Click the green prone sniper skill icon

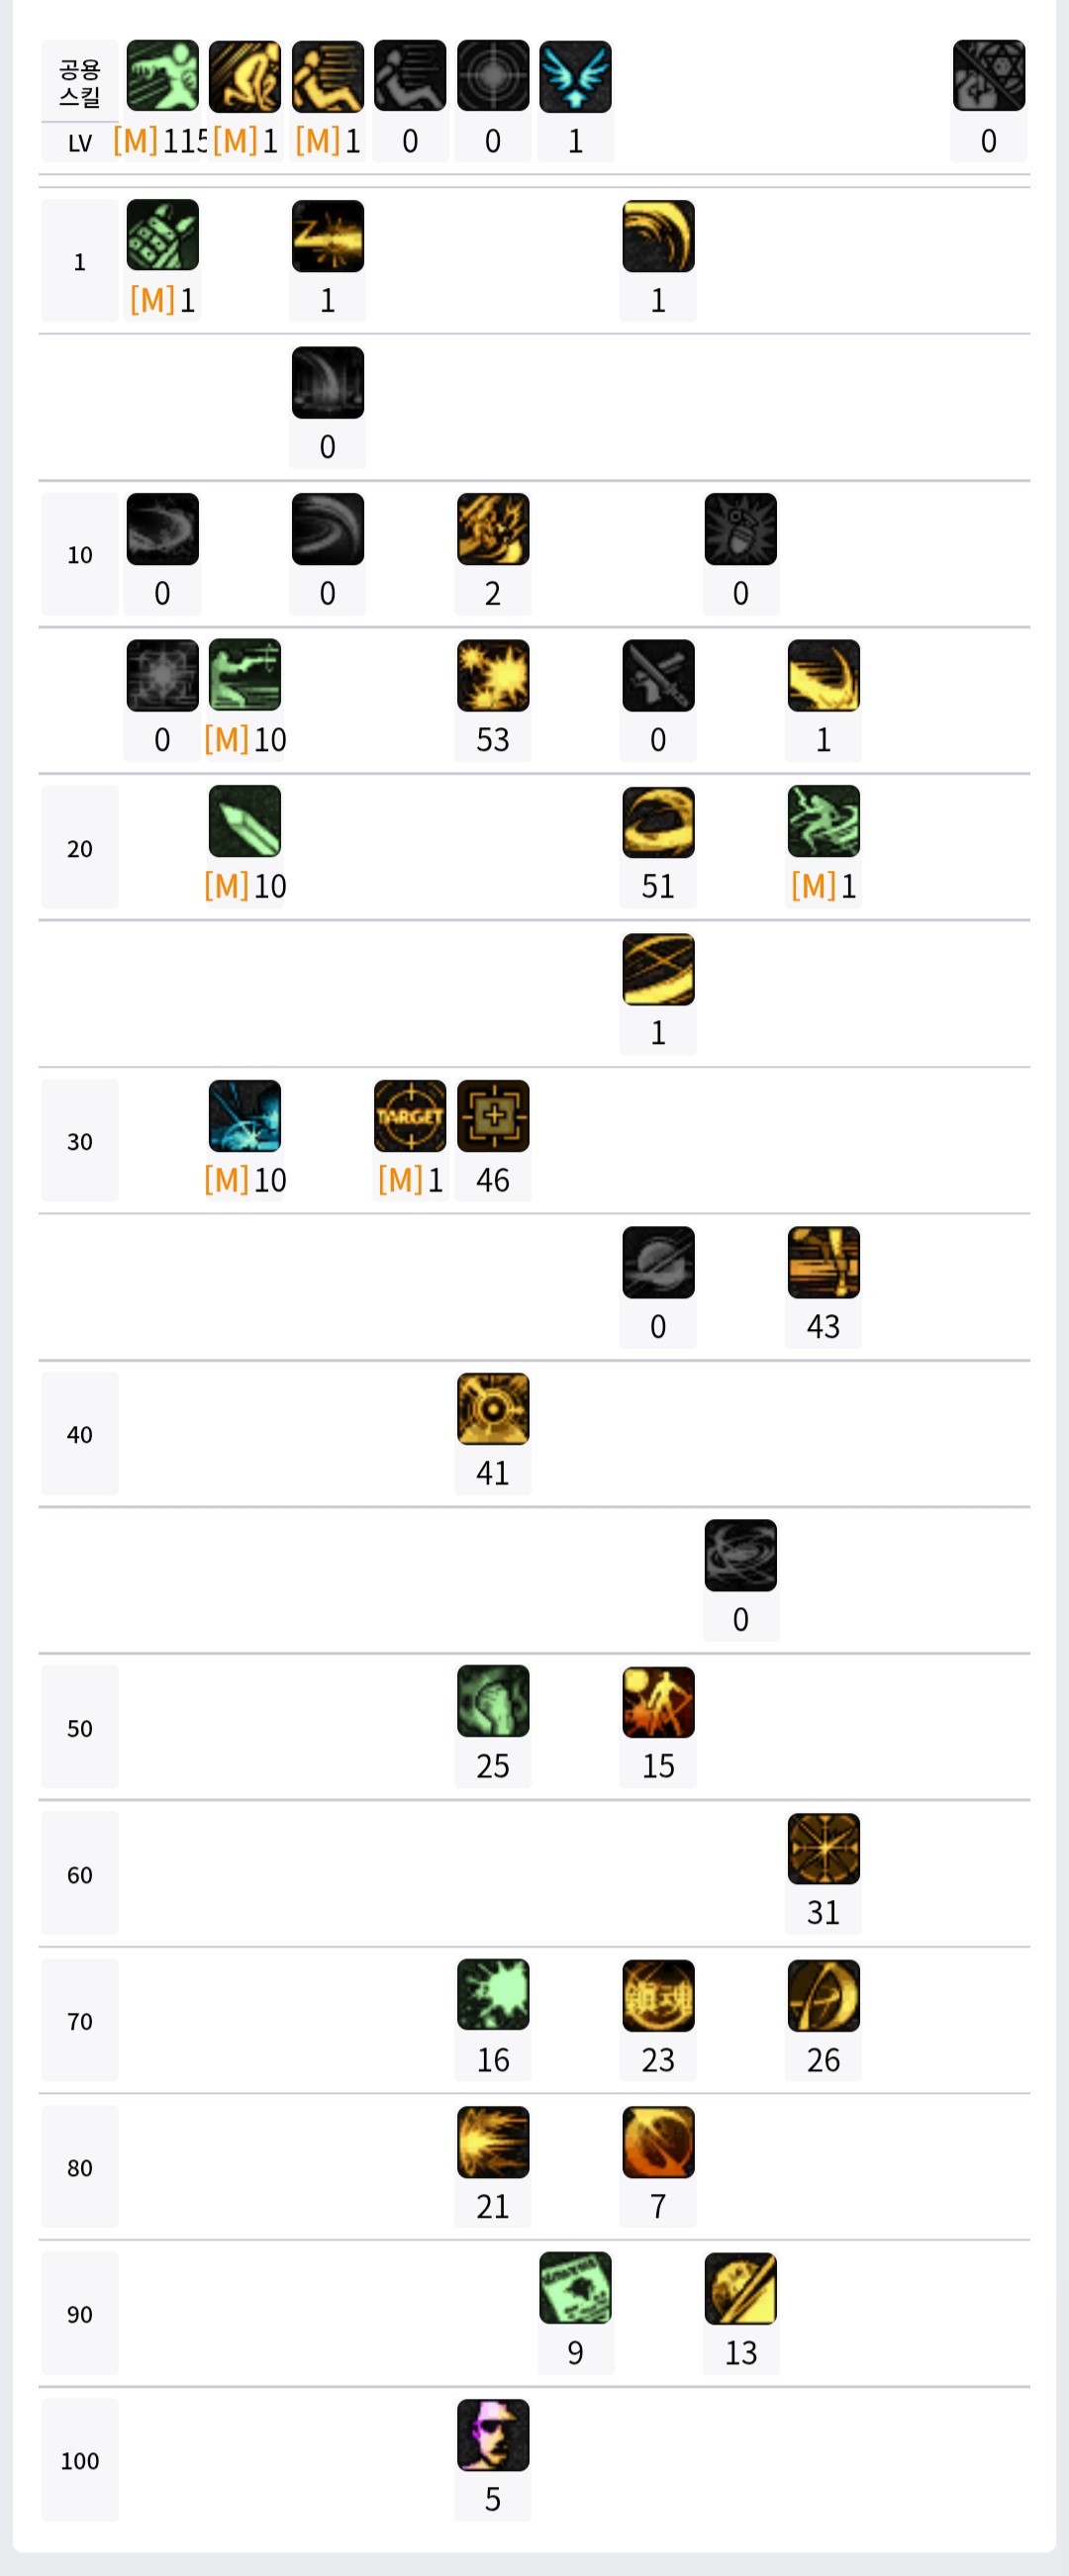point(245,676)
